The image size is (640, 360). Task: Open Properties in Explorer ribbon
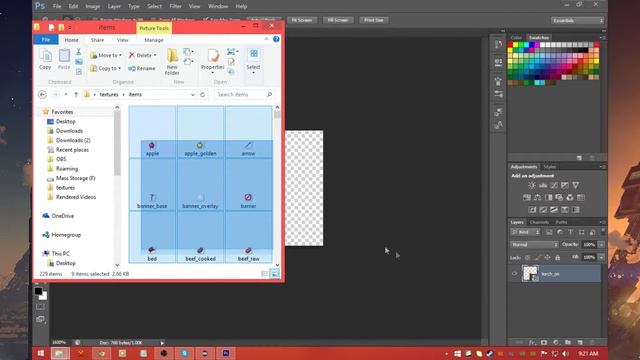tap(213, 60)
